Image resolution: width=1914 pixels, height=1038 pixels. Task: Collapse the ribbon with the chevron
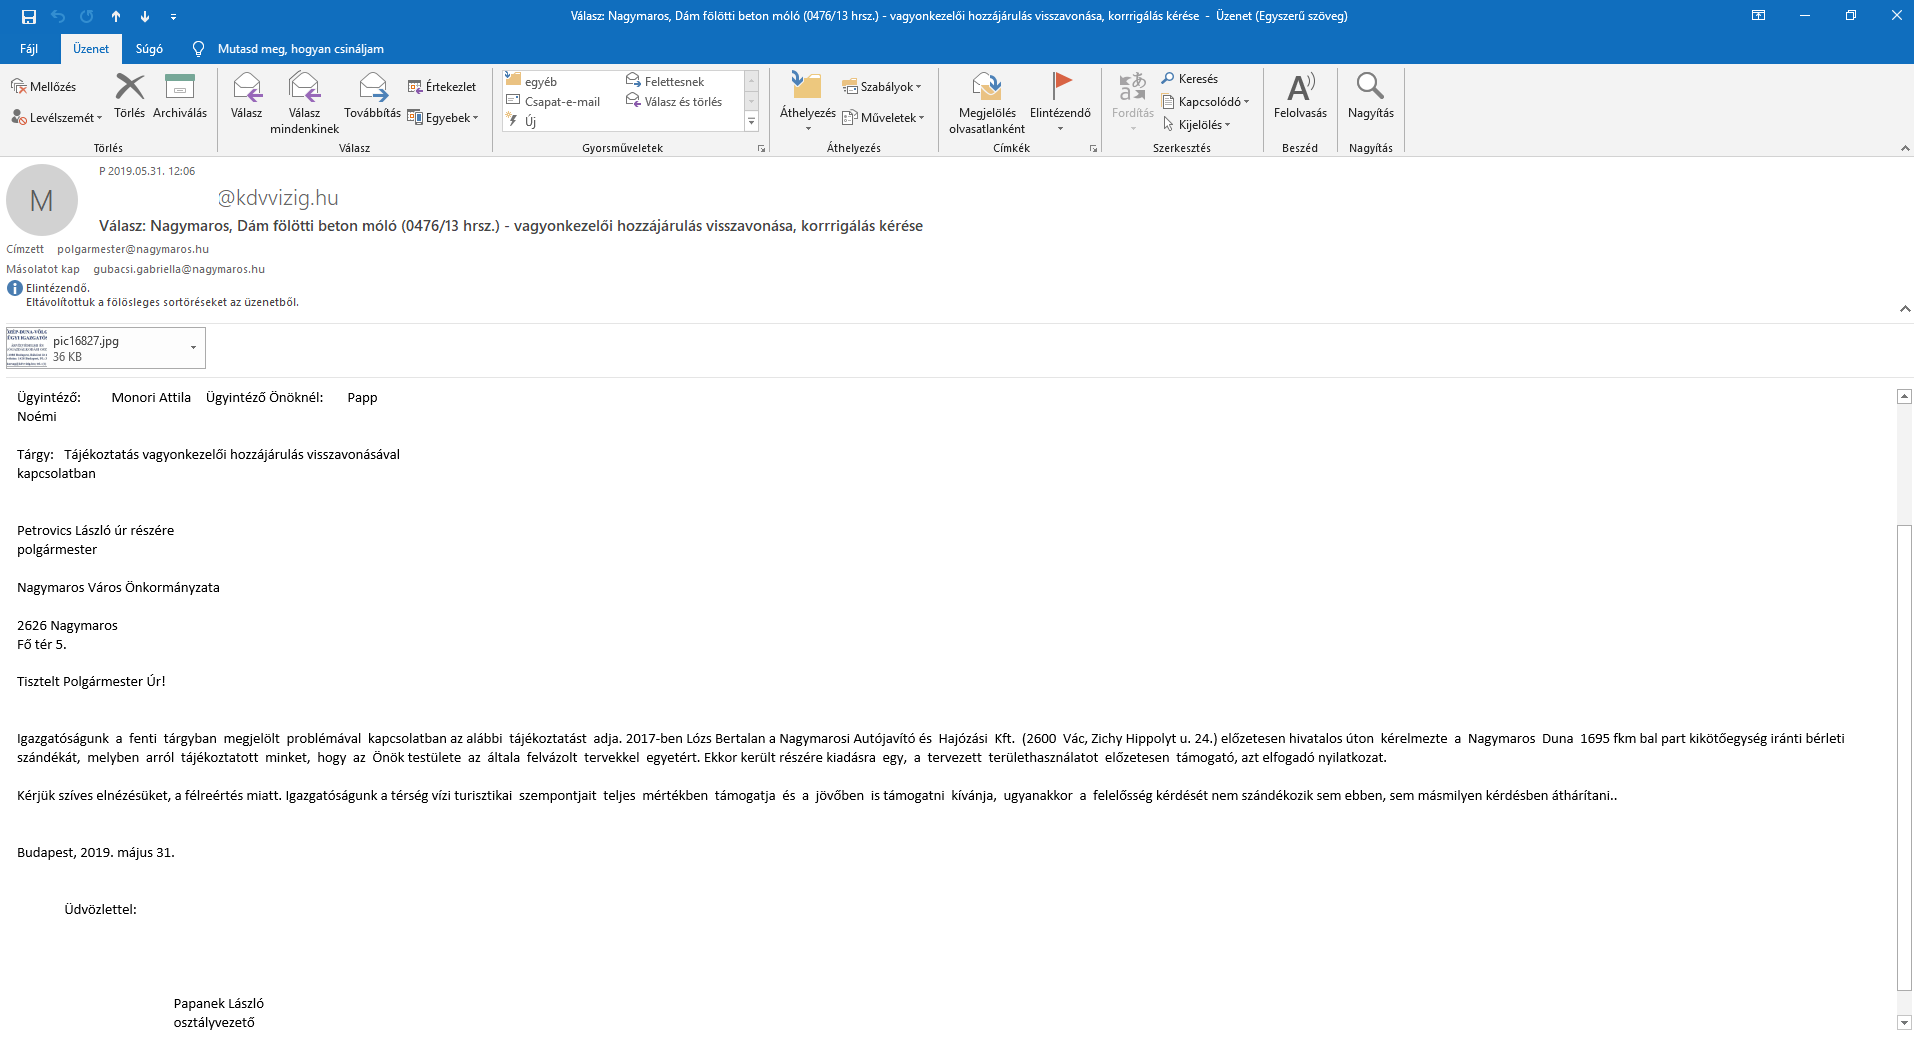(1905, 148)
